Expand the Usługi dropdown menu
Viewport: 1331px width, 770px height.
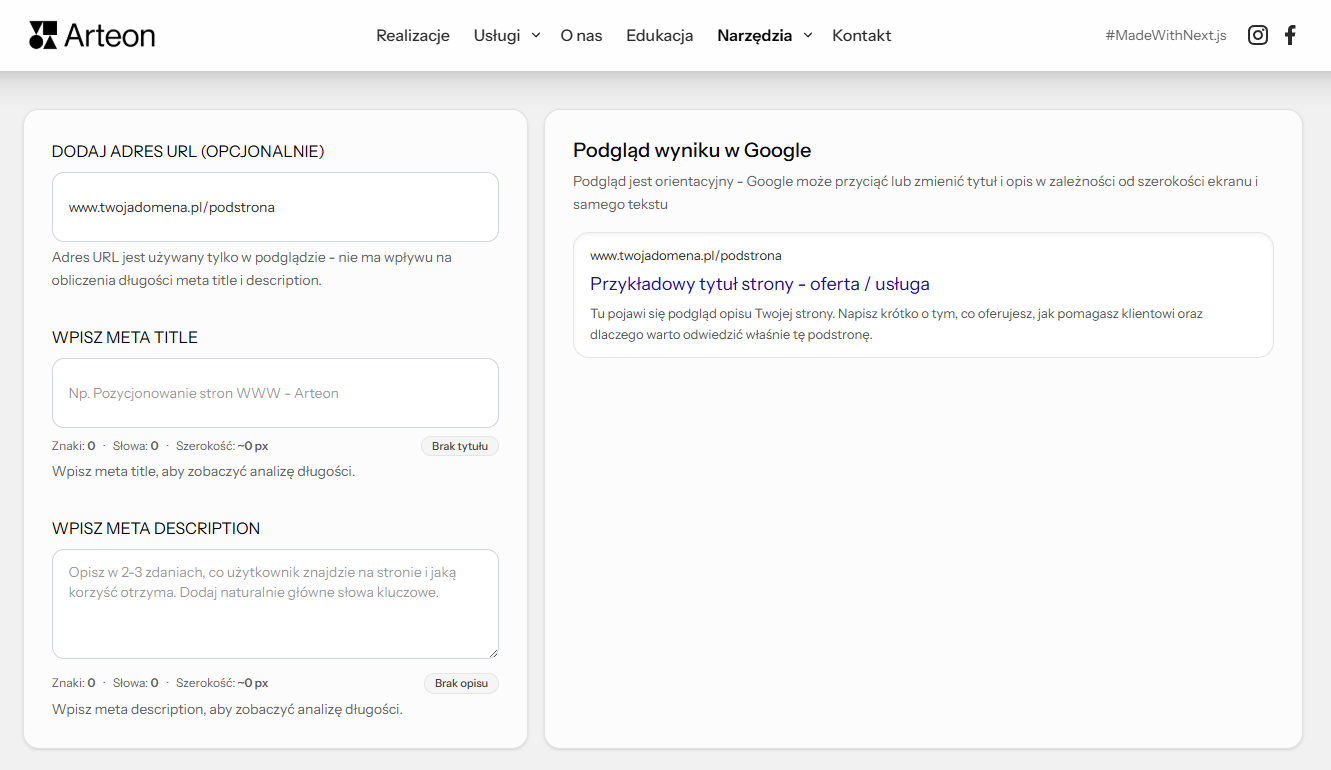[505, 35]
